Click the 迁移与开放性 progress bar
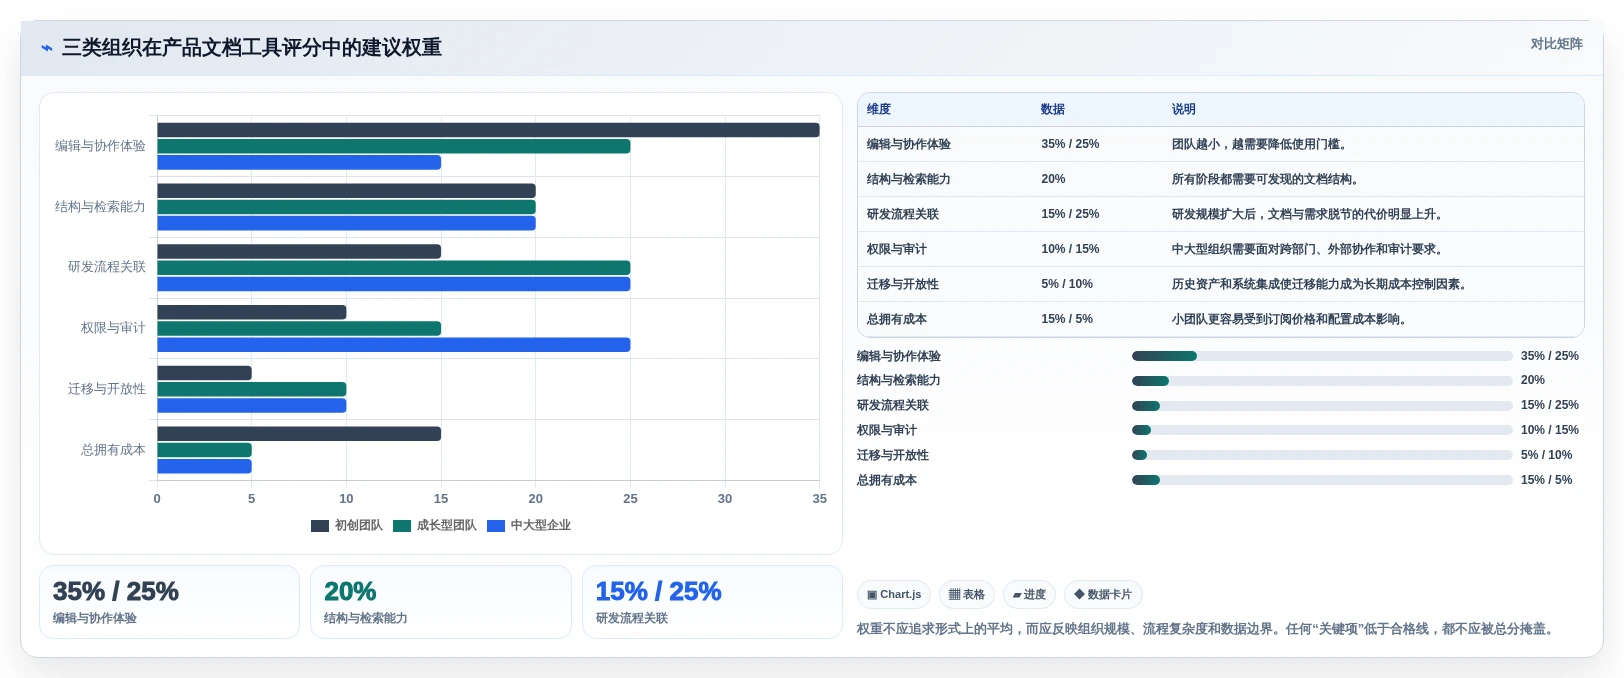This screenshot has width=1624, height=678. [1322, 455]
